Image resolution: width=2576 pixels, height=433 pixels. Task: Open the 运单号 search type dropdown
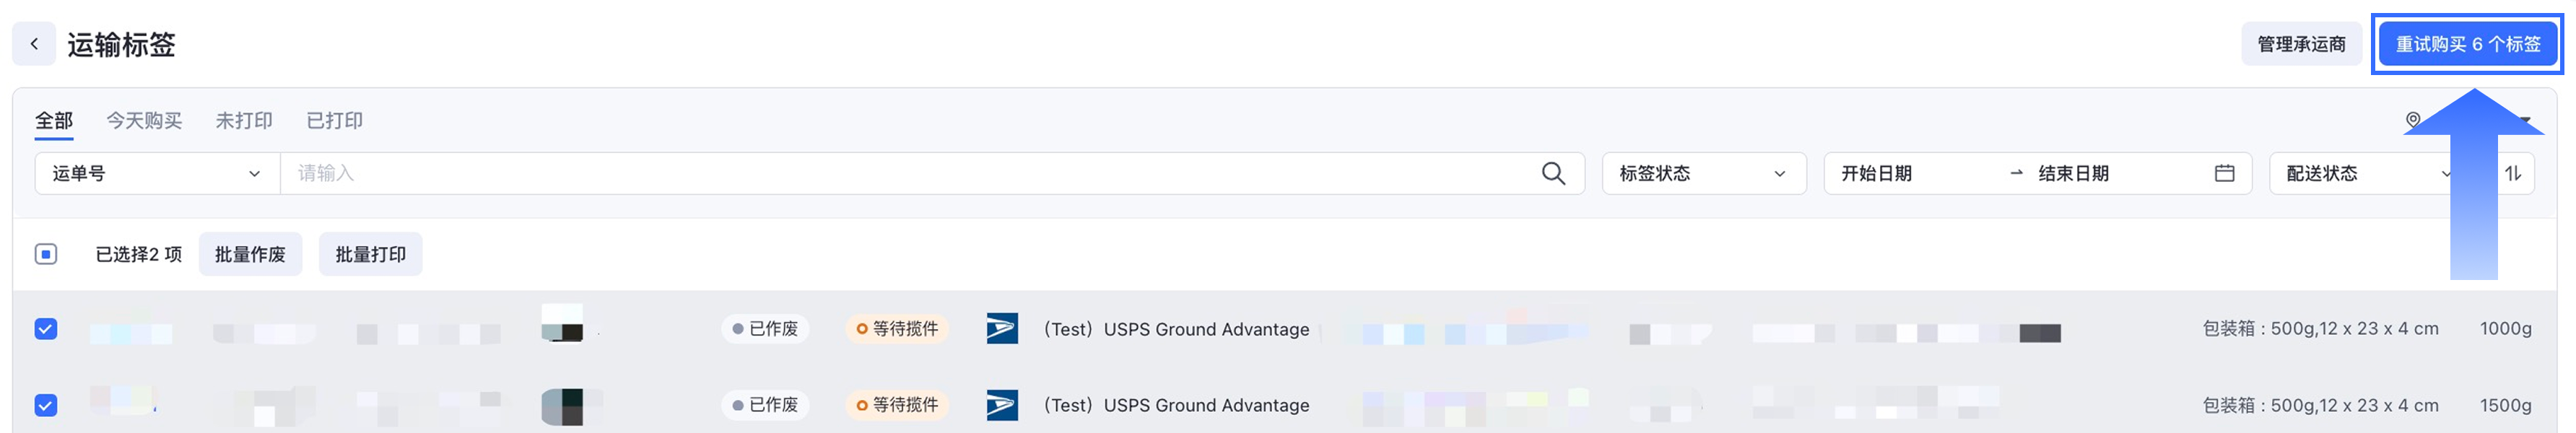click(x=156, y=173)
